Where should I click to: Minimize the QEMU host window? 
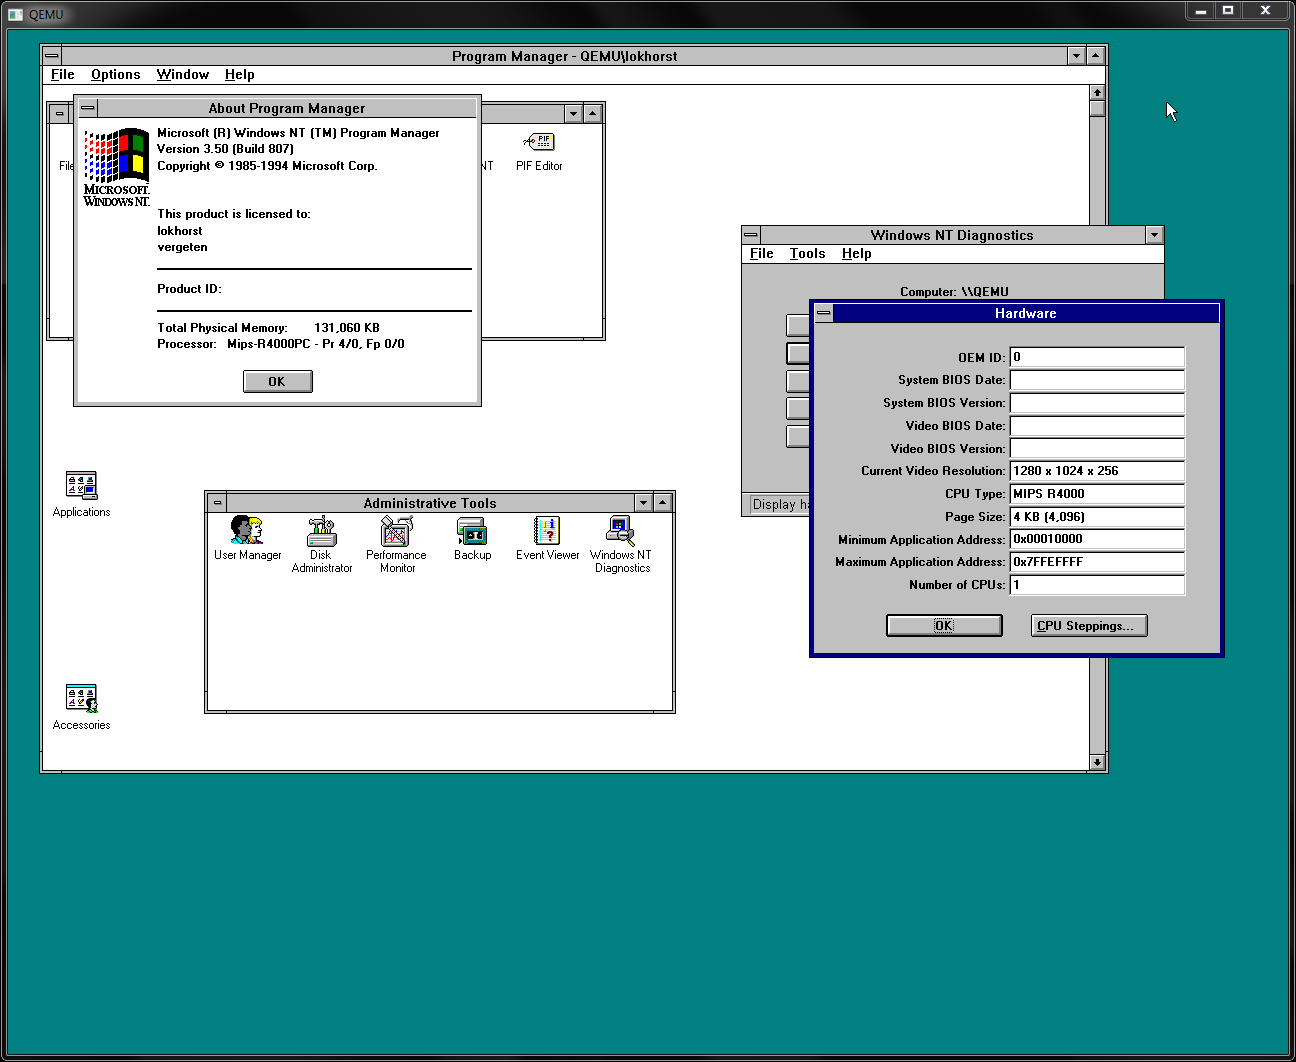(x=1200, y=10)
